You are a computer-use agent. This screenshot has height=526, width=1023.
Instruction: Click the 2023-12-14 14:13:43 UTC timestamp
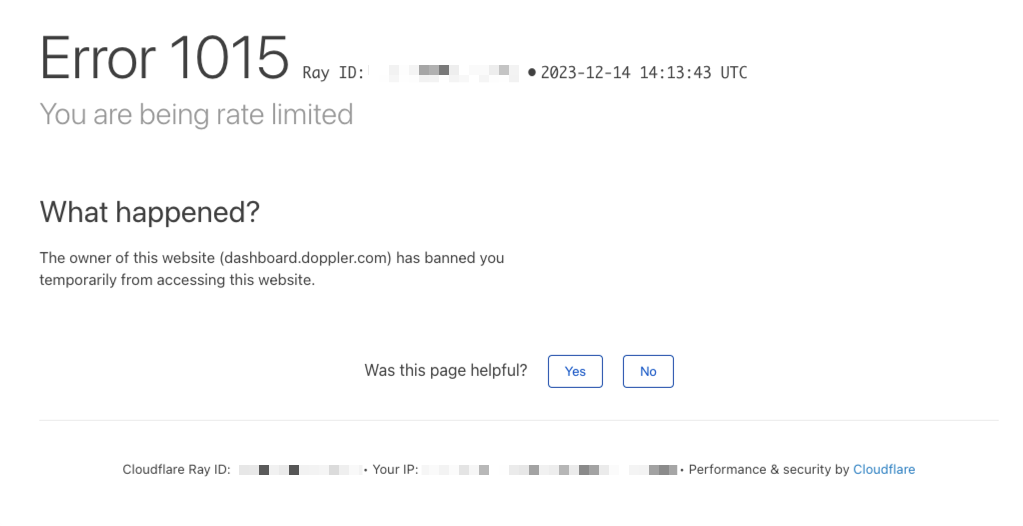pos(644,72)
